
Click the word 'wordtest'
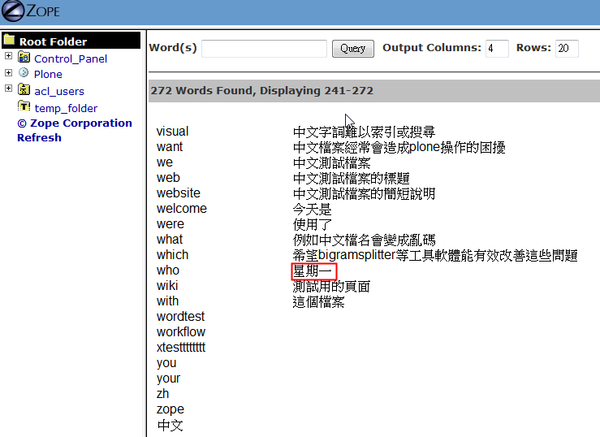[x=180, y=316]
